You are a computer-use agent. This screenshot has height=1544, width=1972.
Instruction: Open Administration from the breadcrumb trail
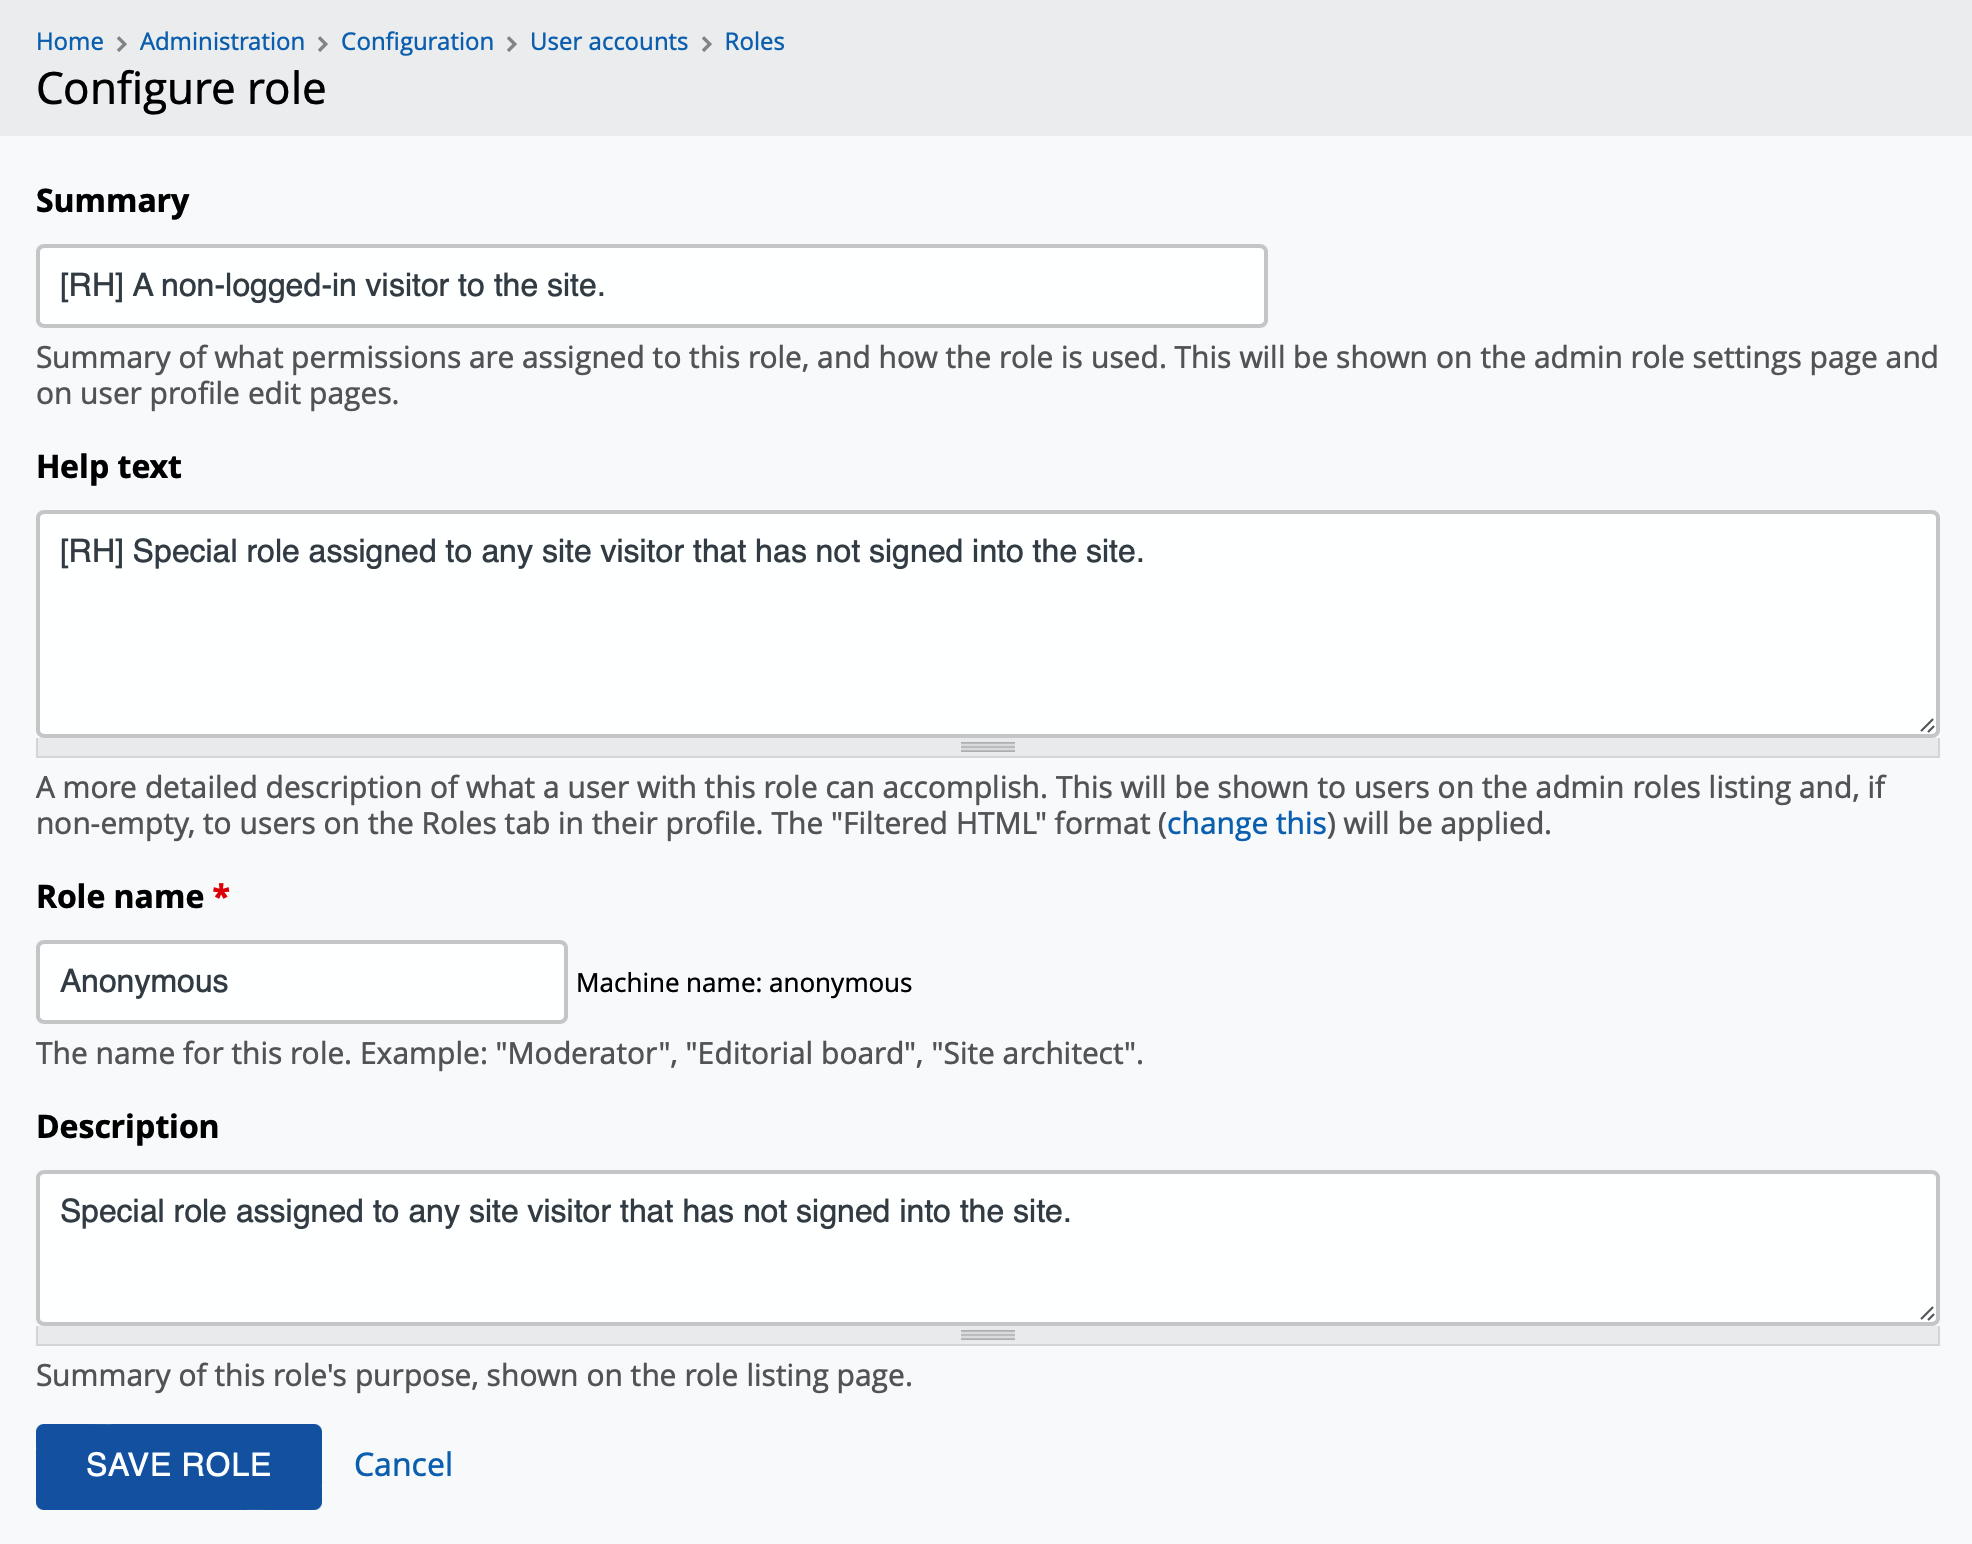(222, 41)
